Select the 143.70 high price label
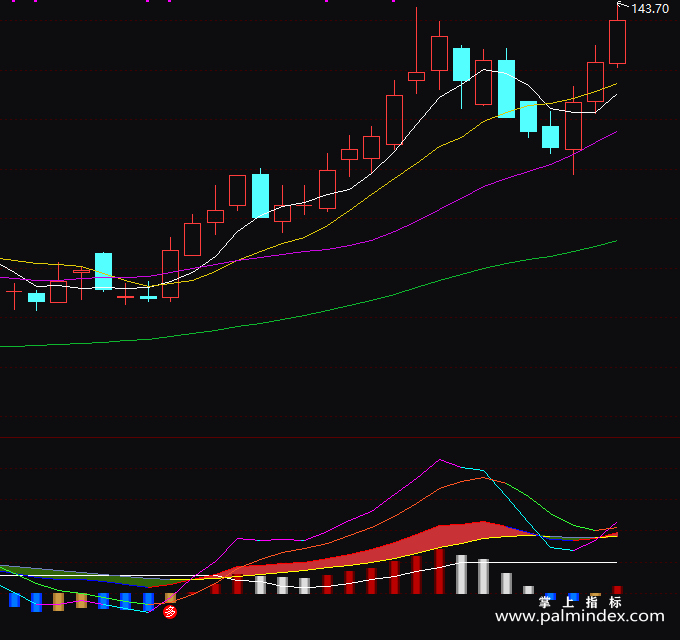Image resolution: width=680 pixels, height=640 pixels. (x=650, y=9)
